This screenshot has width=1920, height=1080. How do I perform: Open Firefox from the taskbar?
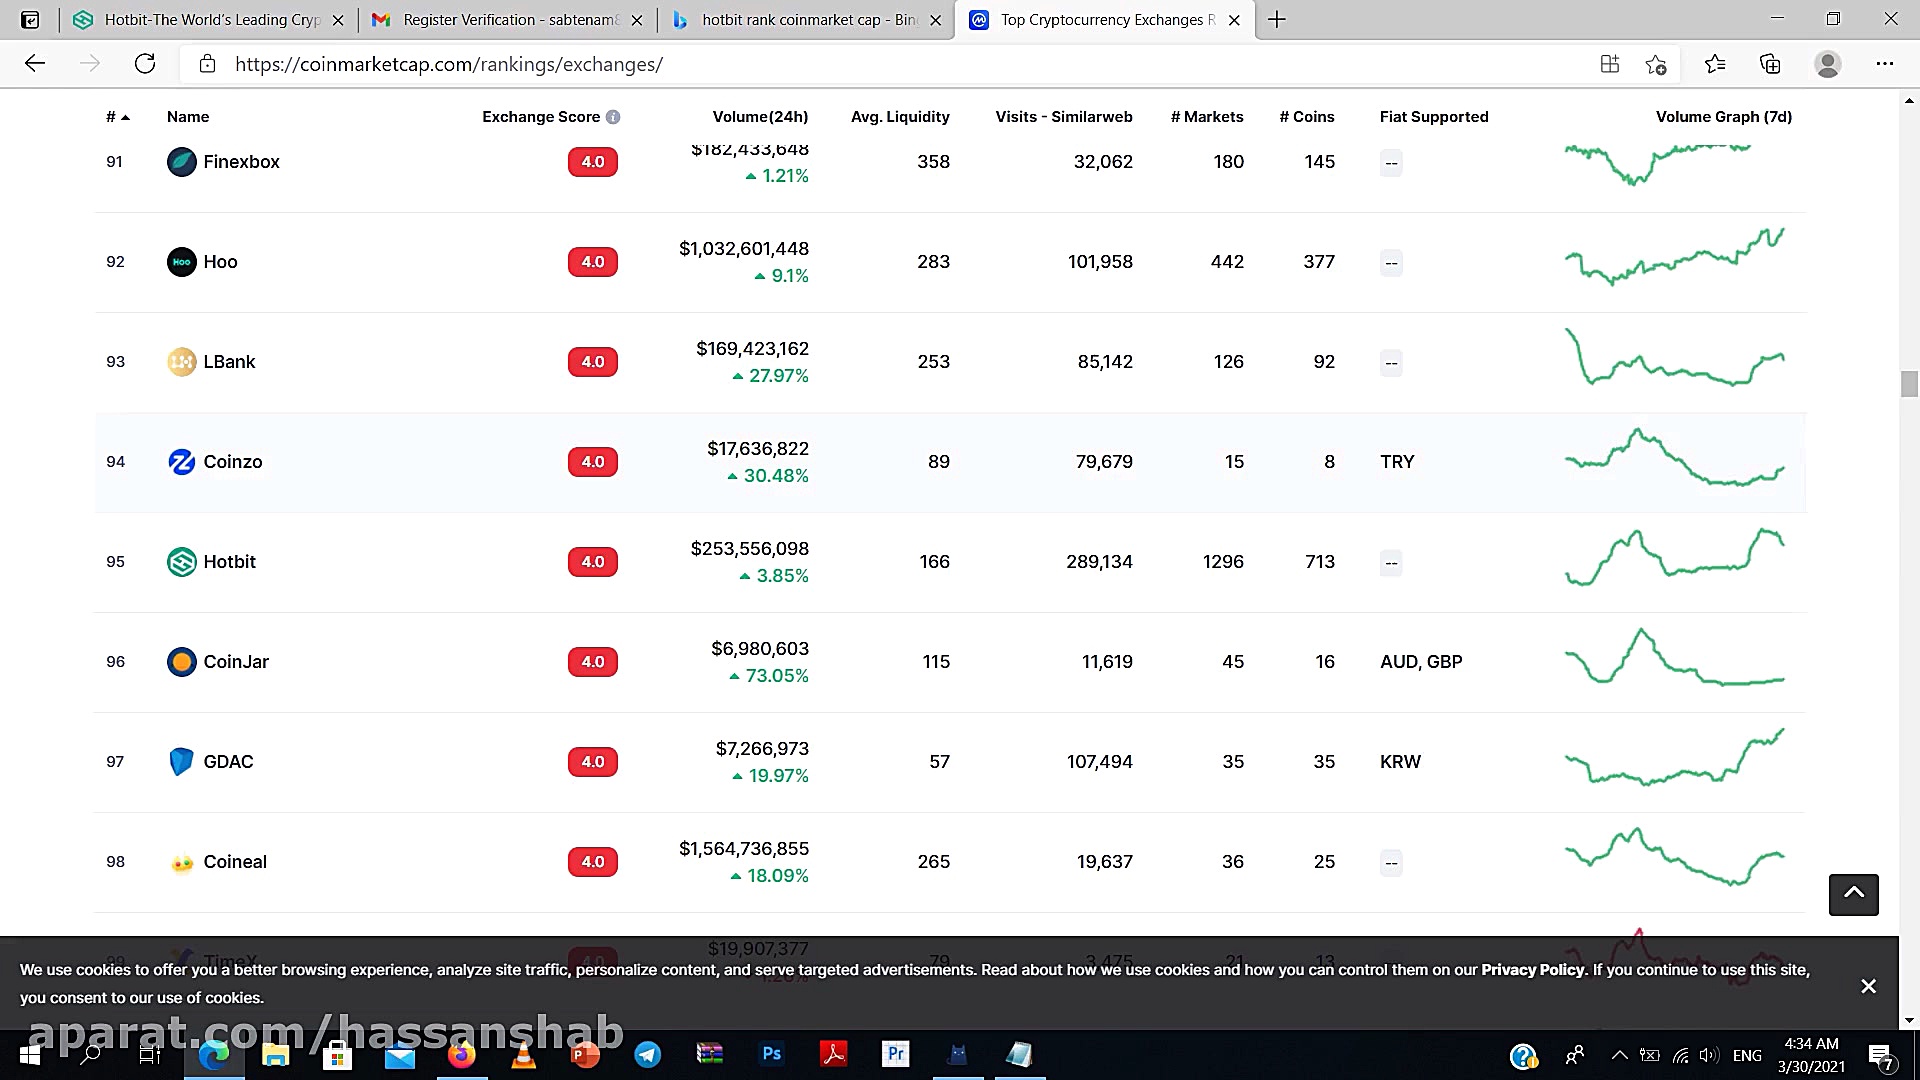(461, 1055)
